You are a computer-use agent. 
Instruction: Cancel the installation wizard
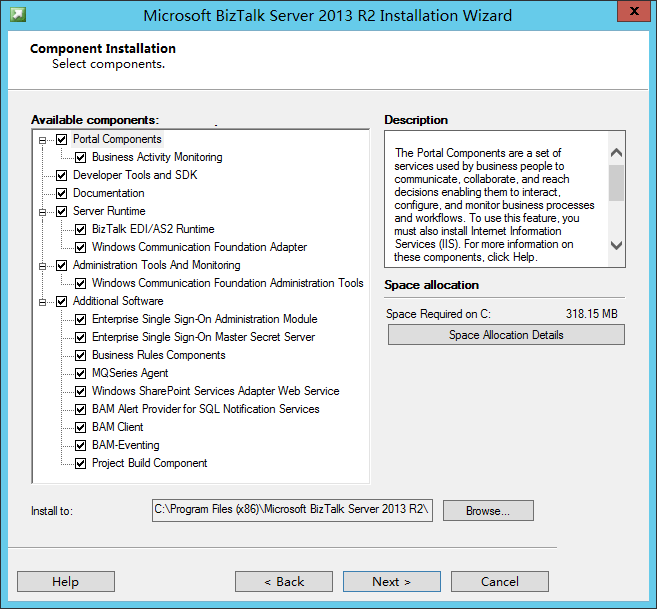pos(500,582)
